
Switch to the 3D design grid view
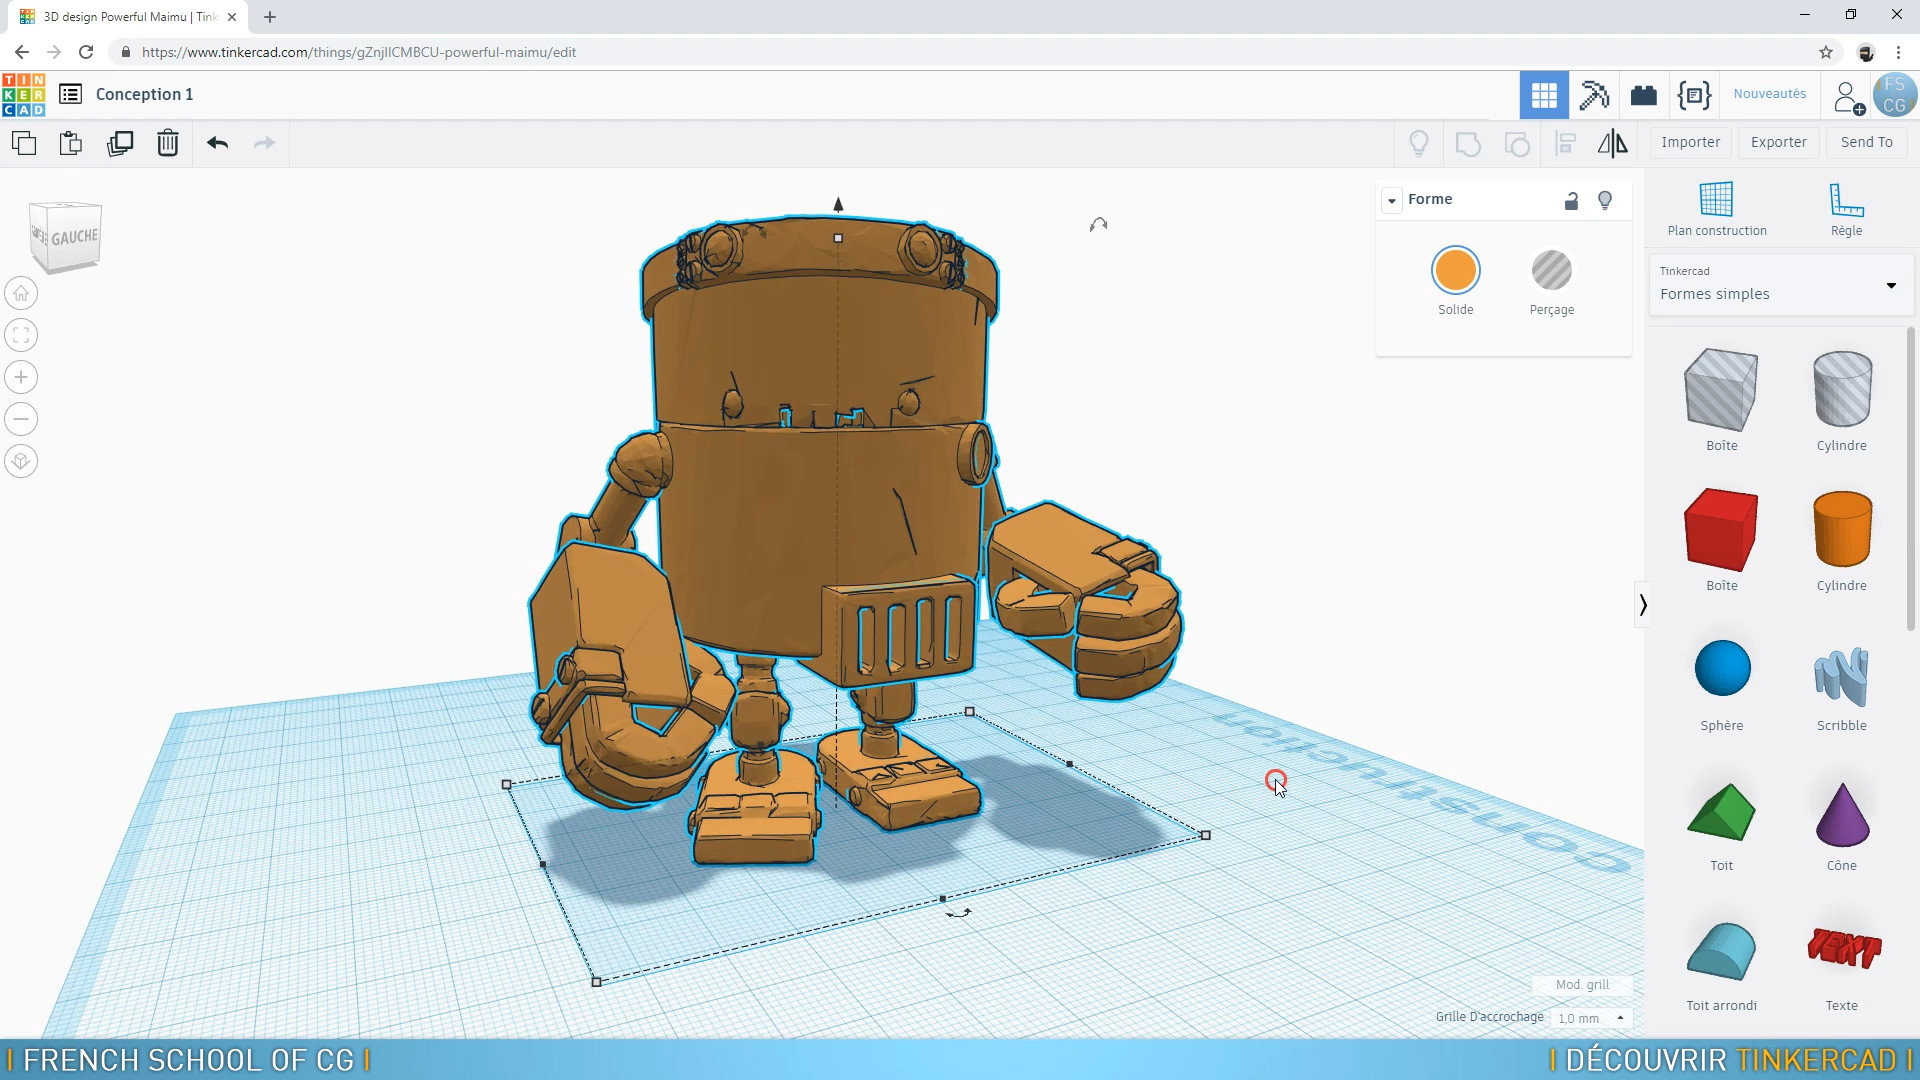(x=1544, y=95)
